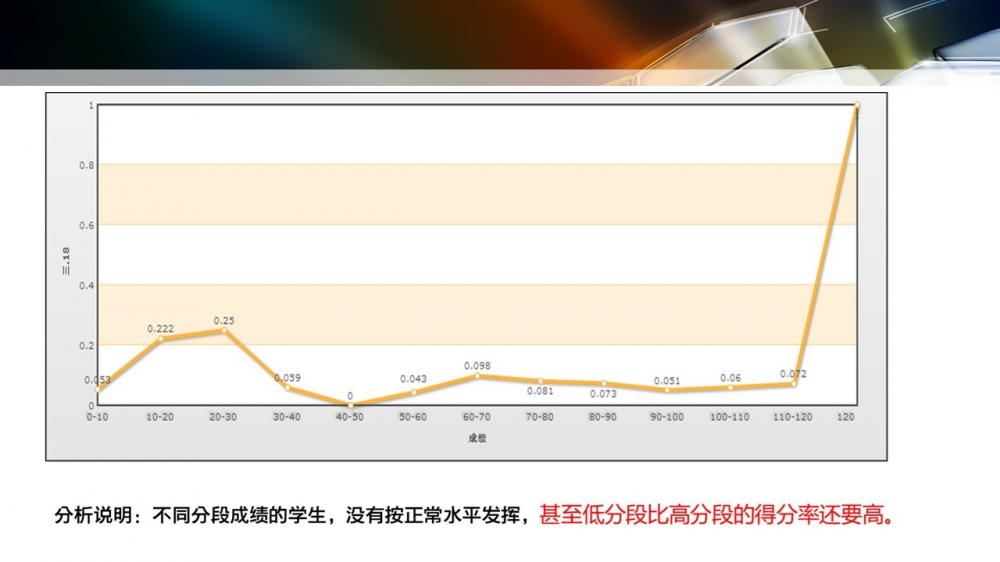Click the peak data point at 120

(857, 105)
